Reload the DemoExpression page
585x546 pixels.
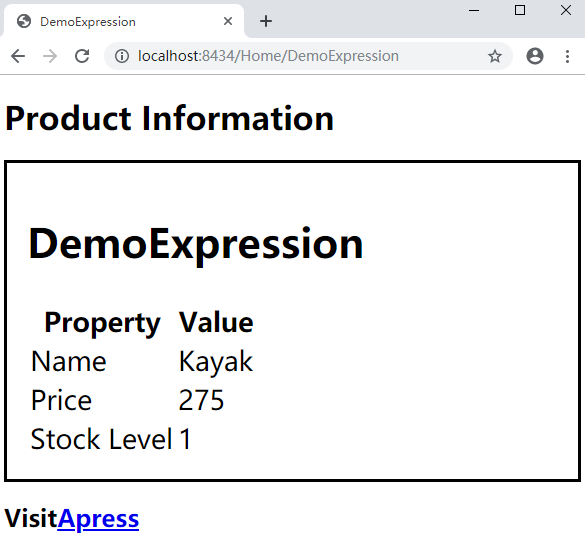pyautogui.click(x=82, y=56)
